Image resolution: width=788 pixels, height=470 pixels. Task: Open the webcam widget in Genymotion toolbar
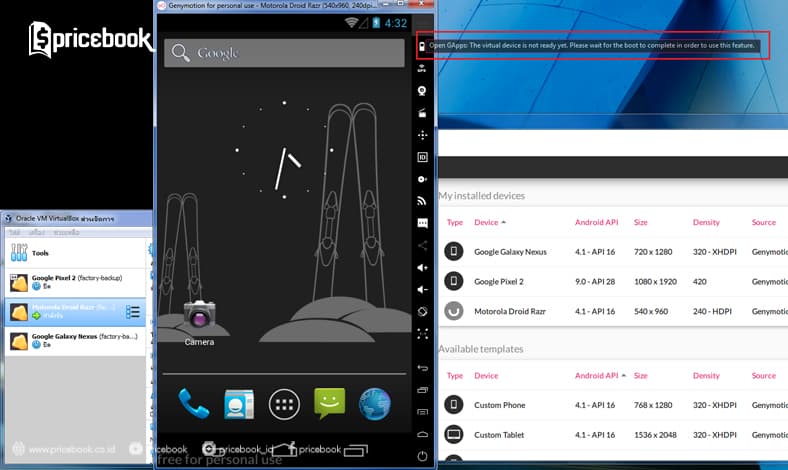click(x=422, y=90)
